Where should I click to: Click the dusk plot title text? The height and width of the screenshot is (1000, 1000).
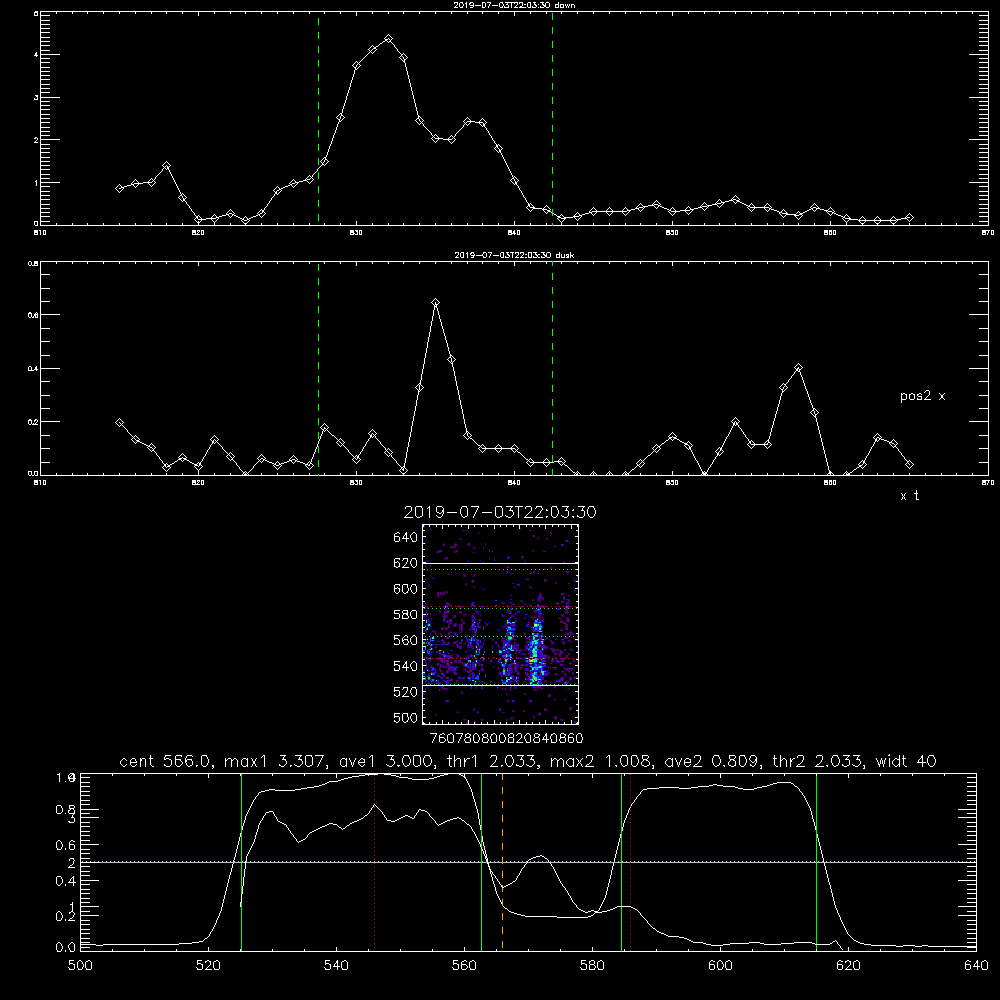[x=514, y=255]
